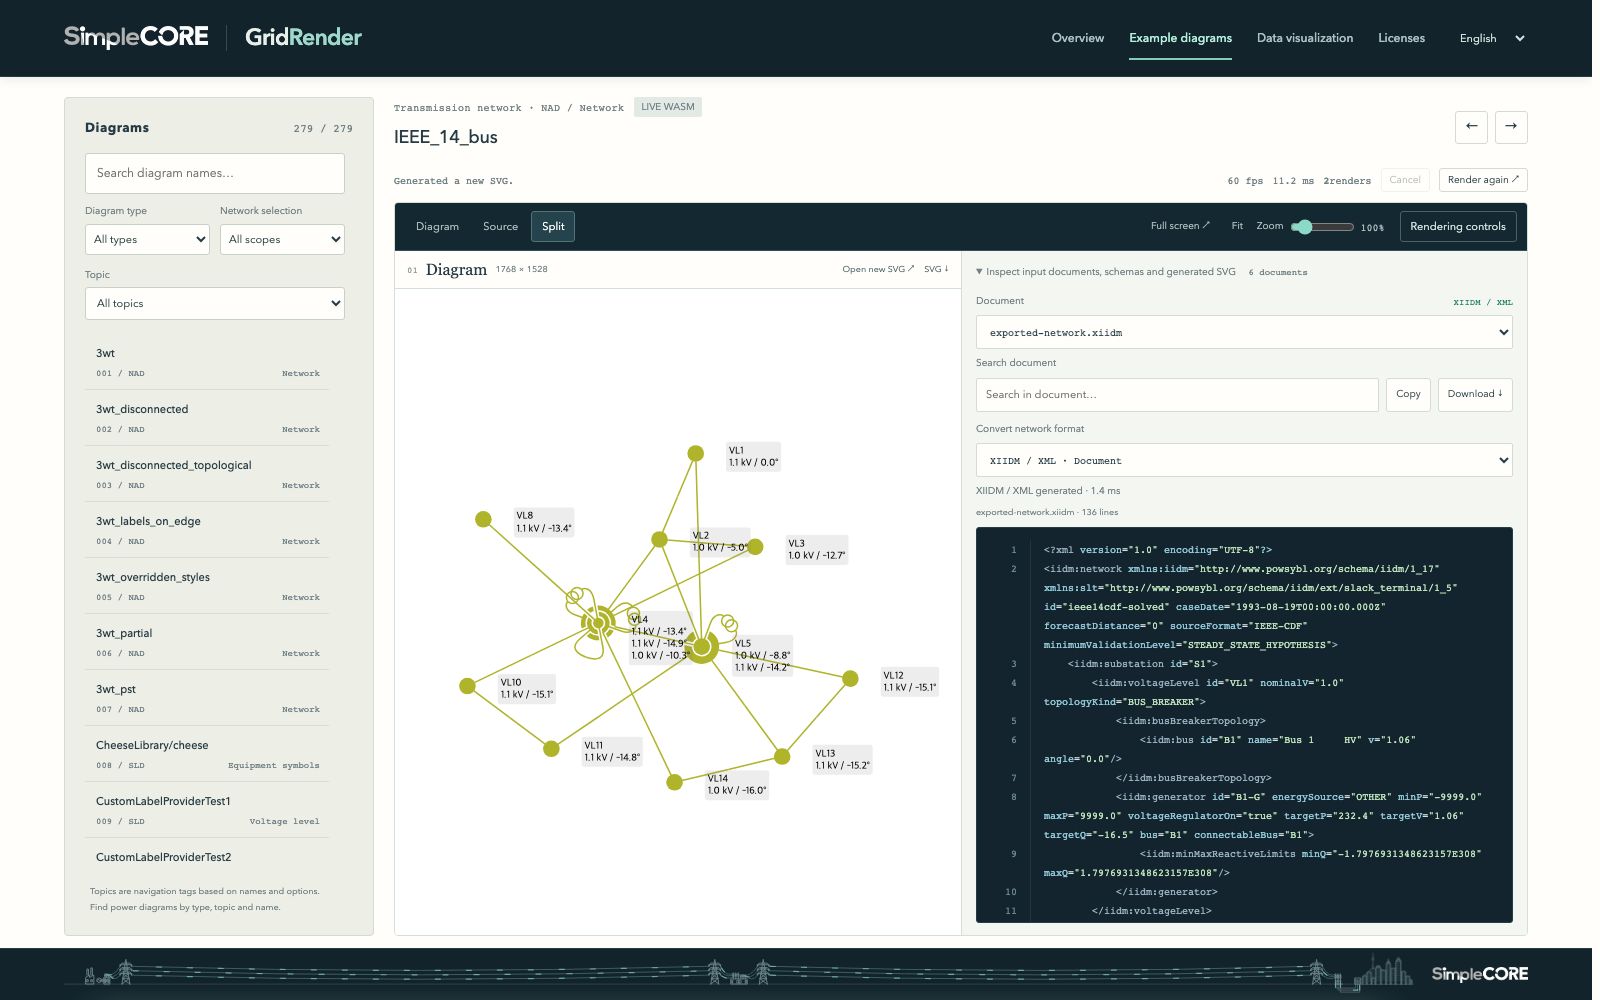Select the 3wt_disconnected diagram entry
The width and height of the screenshot is (1600, 1000).
tap(208, 418)
